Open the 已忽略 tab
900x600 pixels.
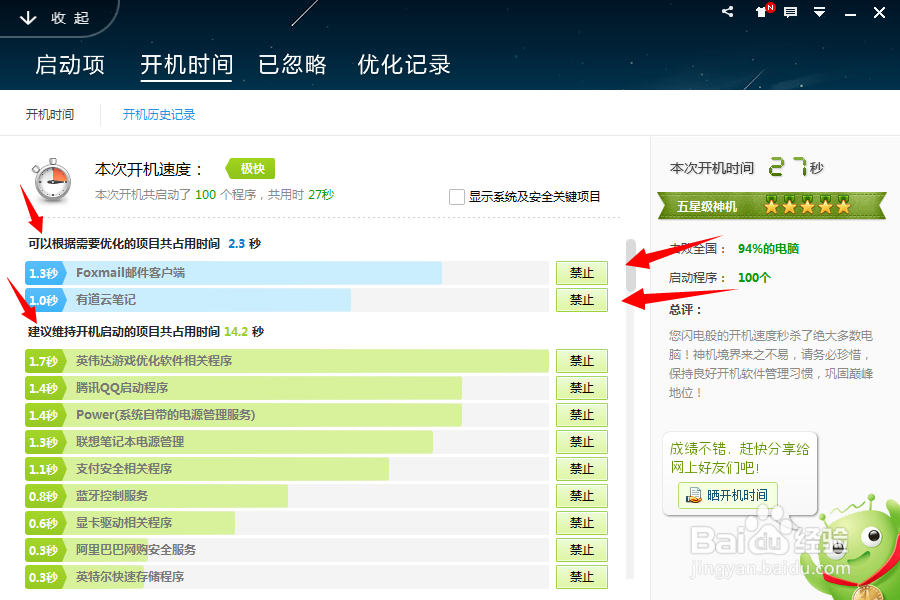pyautogui.click(x=293, y=64)
